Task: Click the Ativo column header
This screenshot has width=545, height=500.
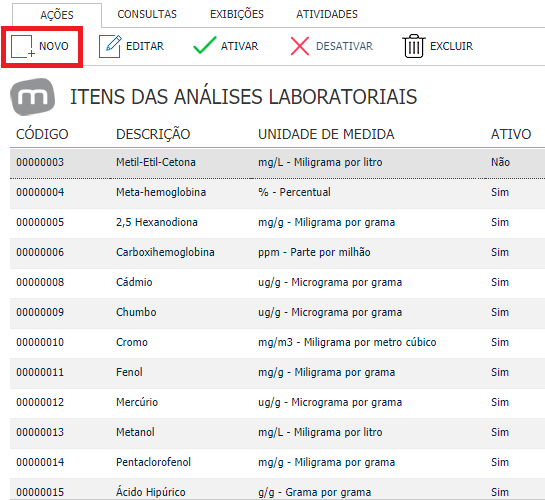Action: [511, 134]
